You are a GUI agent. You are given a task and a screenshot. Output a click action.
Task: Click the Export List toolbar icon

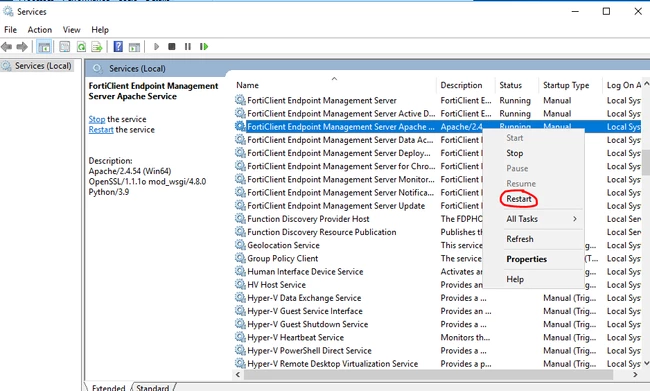97,47
